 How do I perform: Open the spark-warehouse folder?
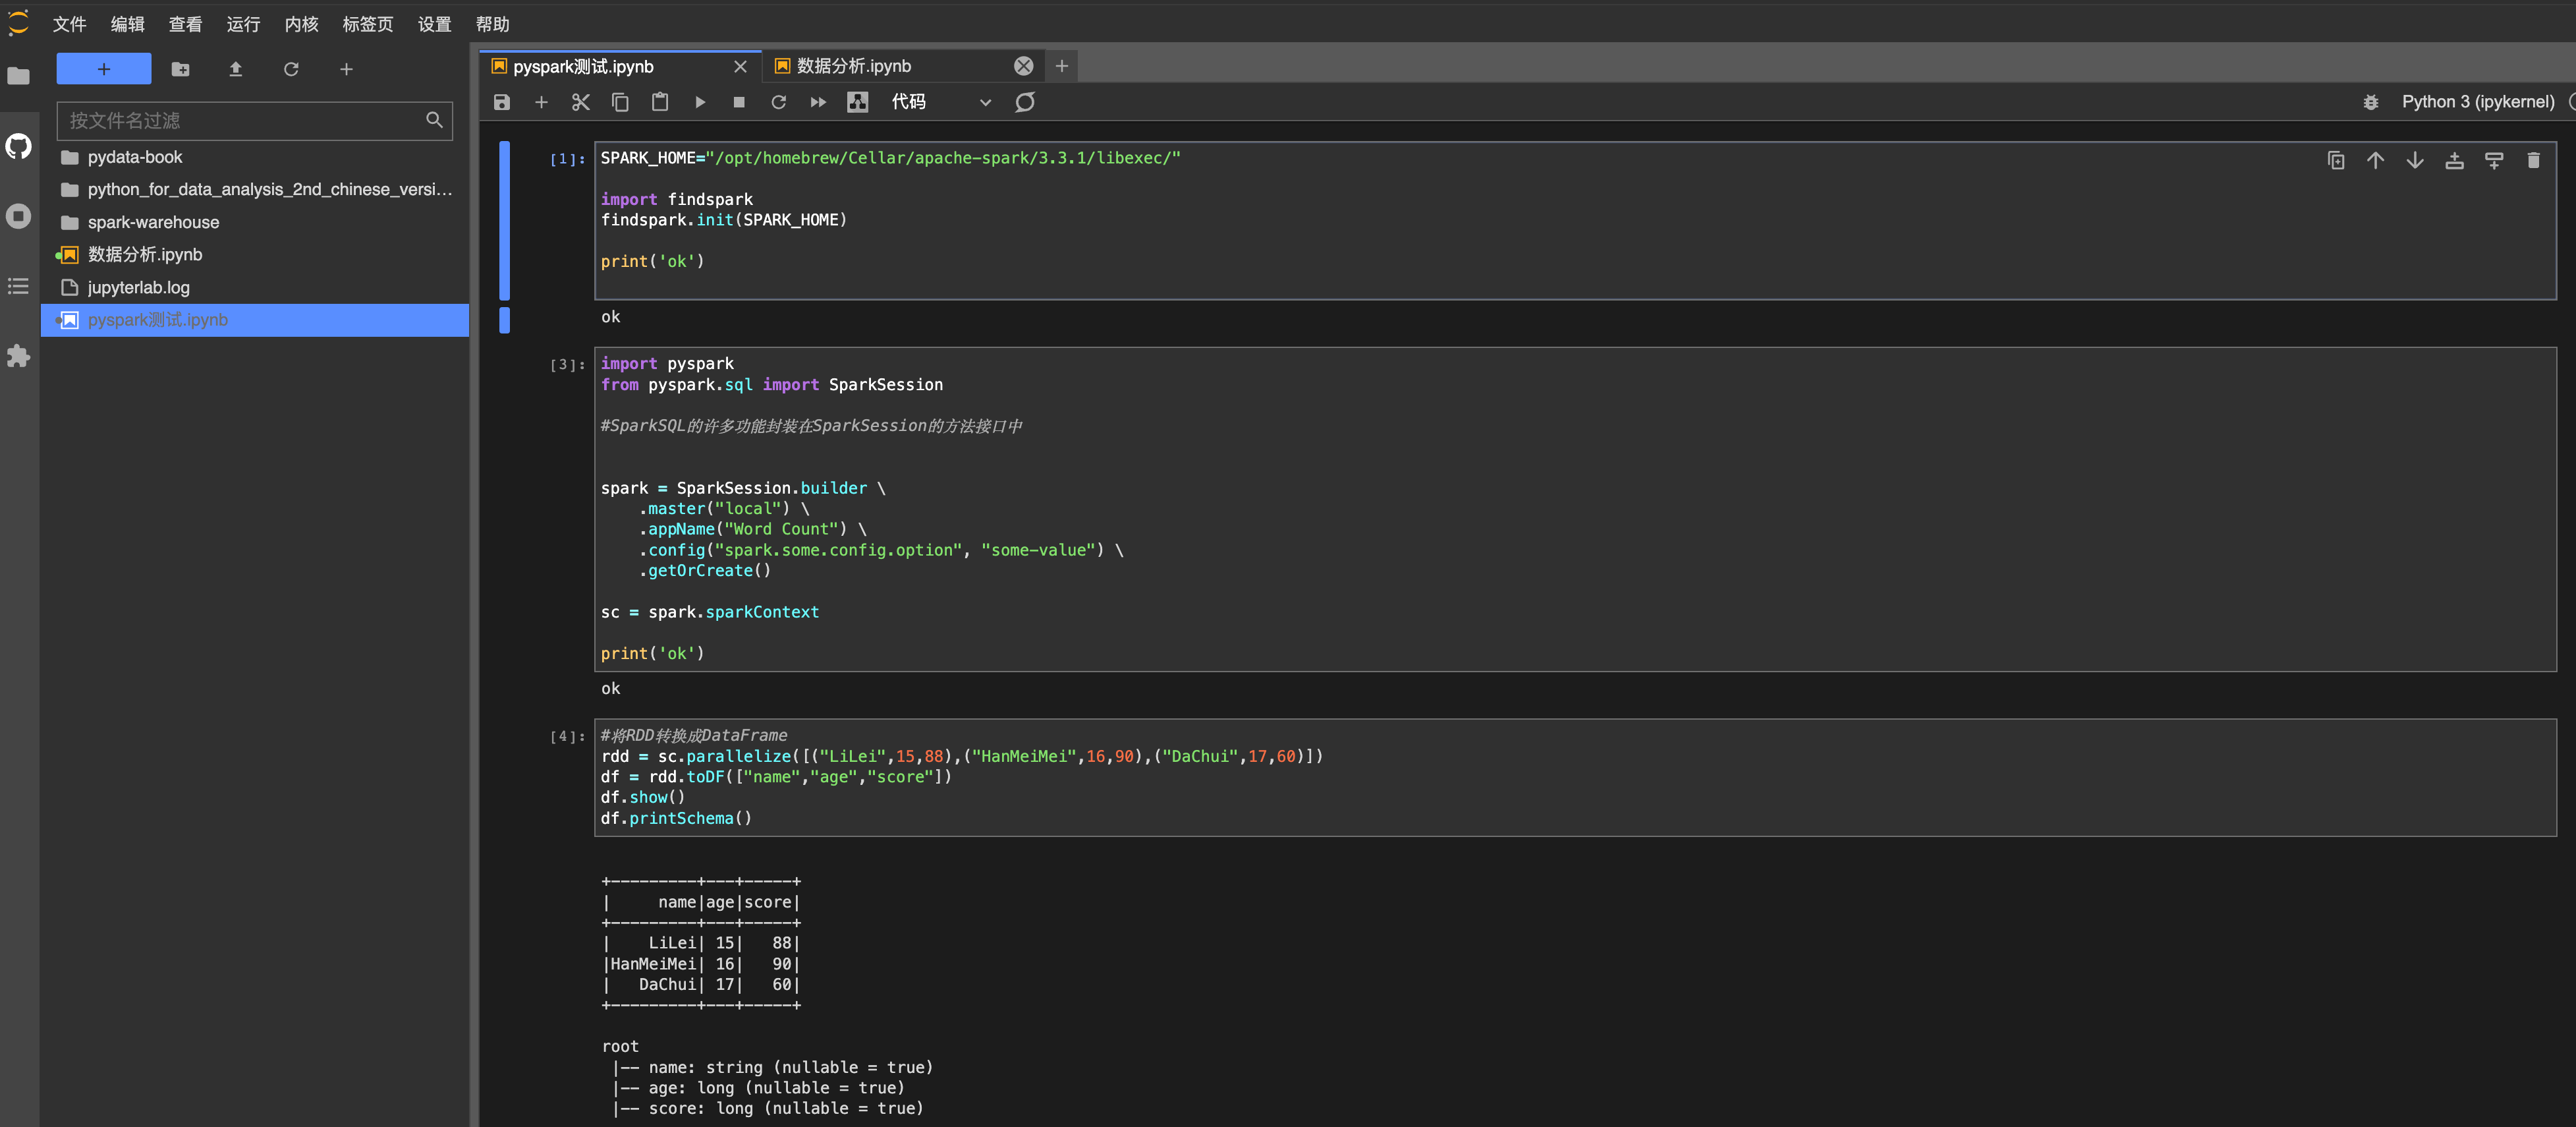pyautogui.click(x=153, y=222)
